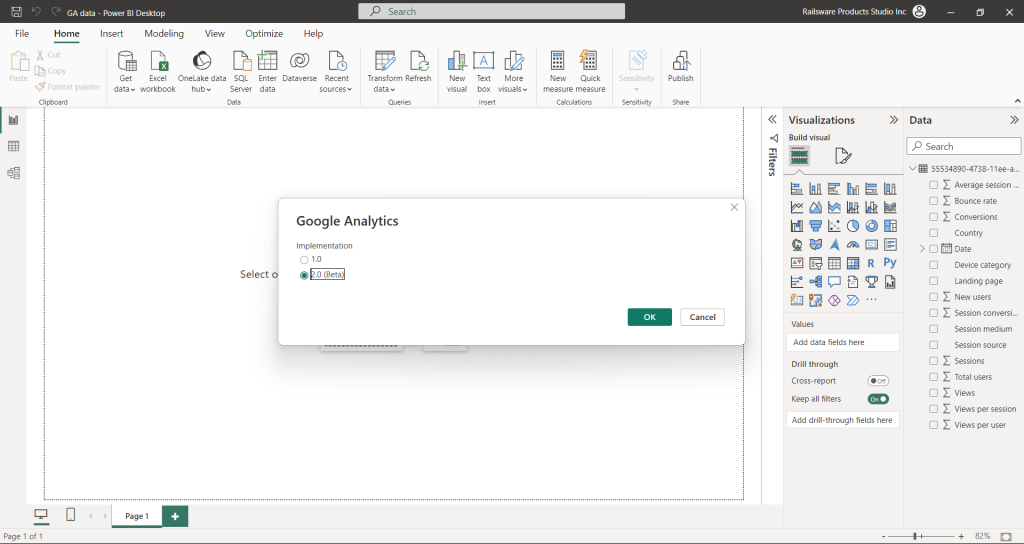Open the Format visual pane icon
The image size is (1024, 544).
(x=842, y=156)
